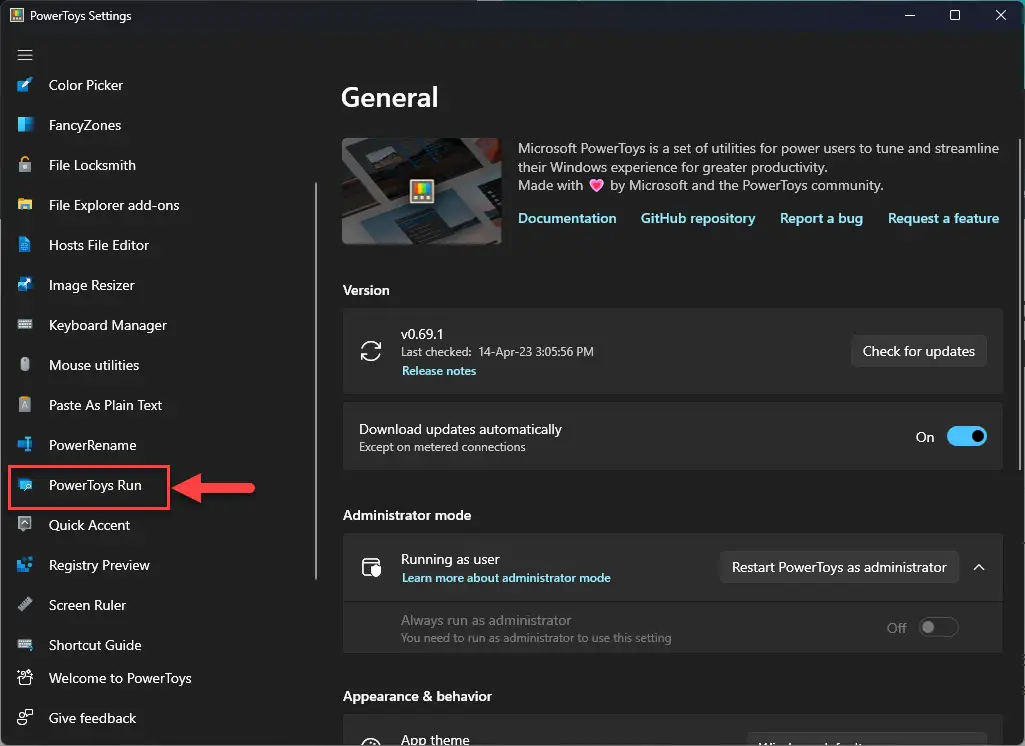
Task: Click the Welcome to PowerToys icon
Action: click(25, 678)
